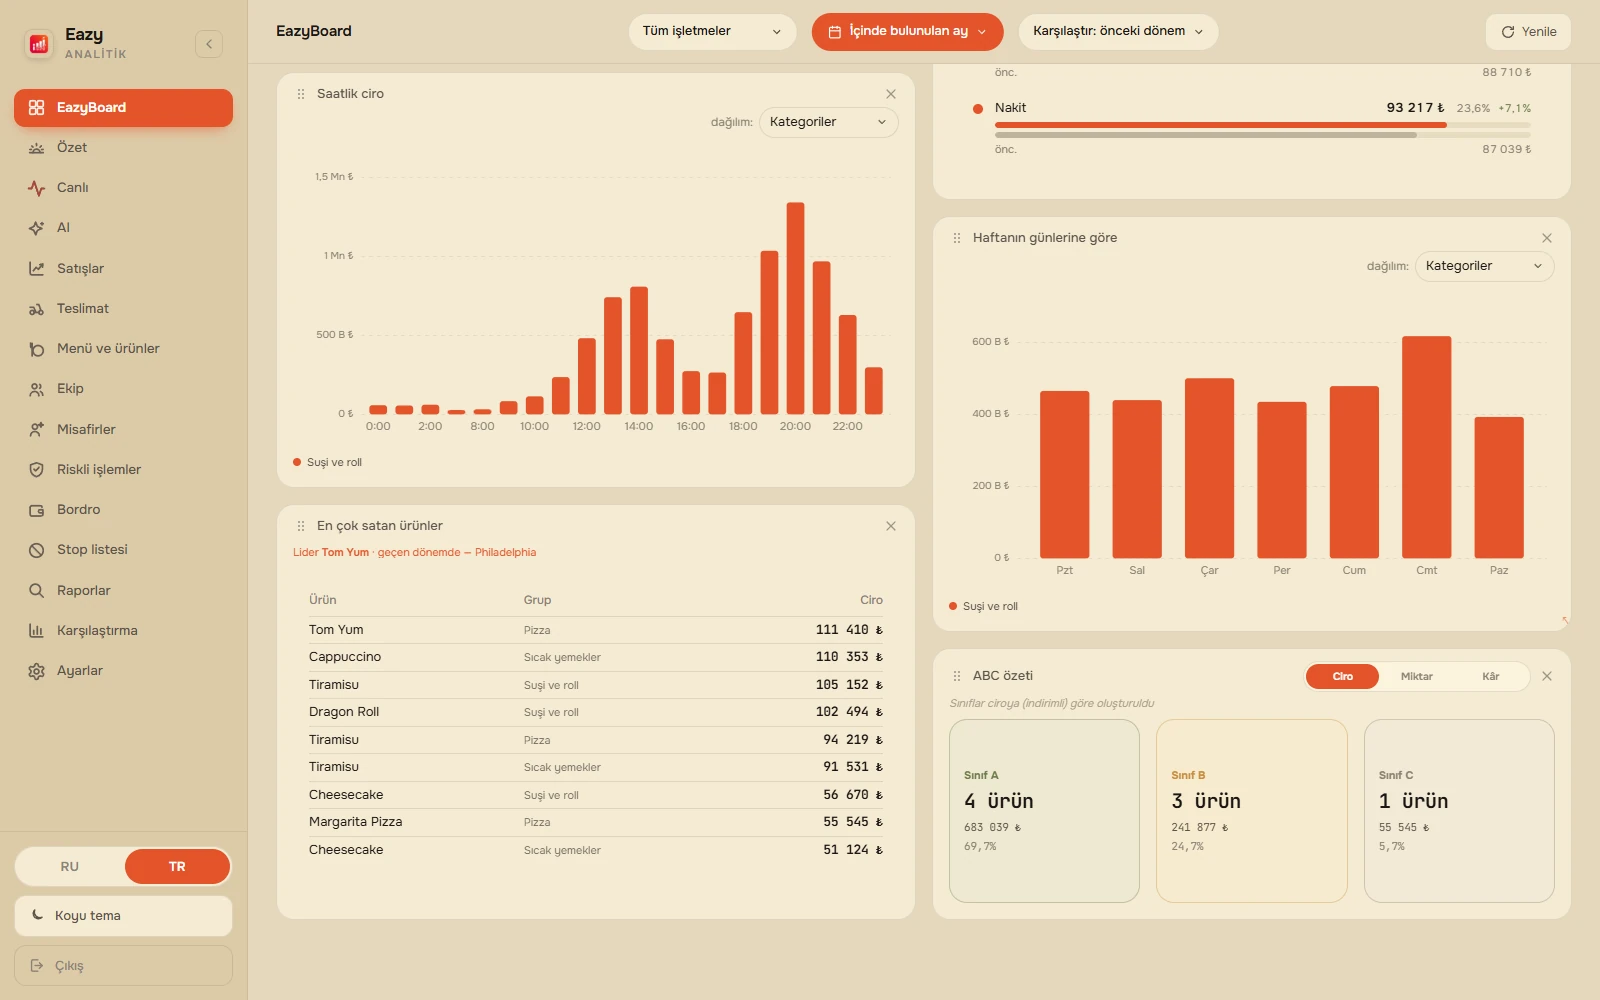Click the tallest 20:00 bar in Saatlik ciro
Screen dimensions: 1600x1000
(x=795, y=308)
